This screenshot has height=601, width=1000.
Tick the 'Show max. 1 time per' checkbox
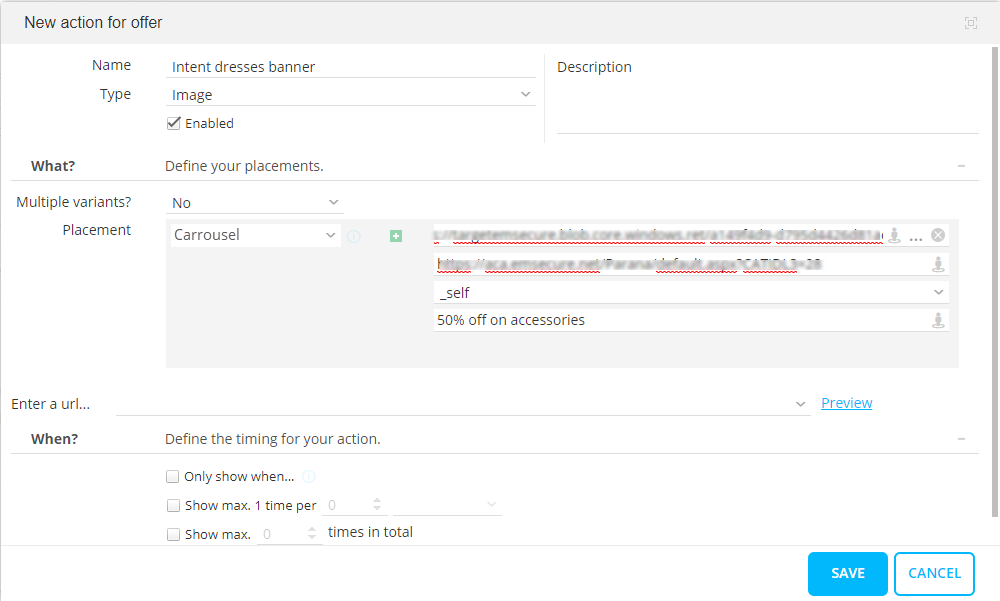coord(174,506)
